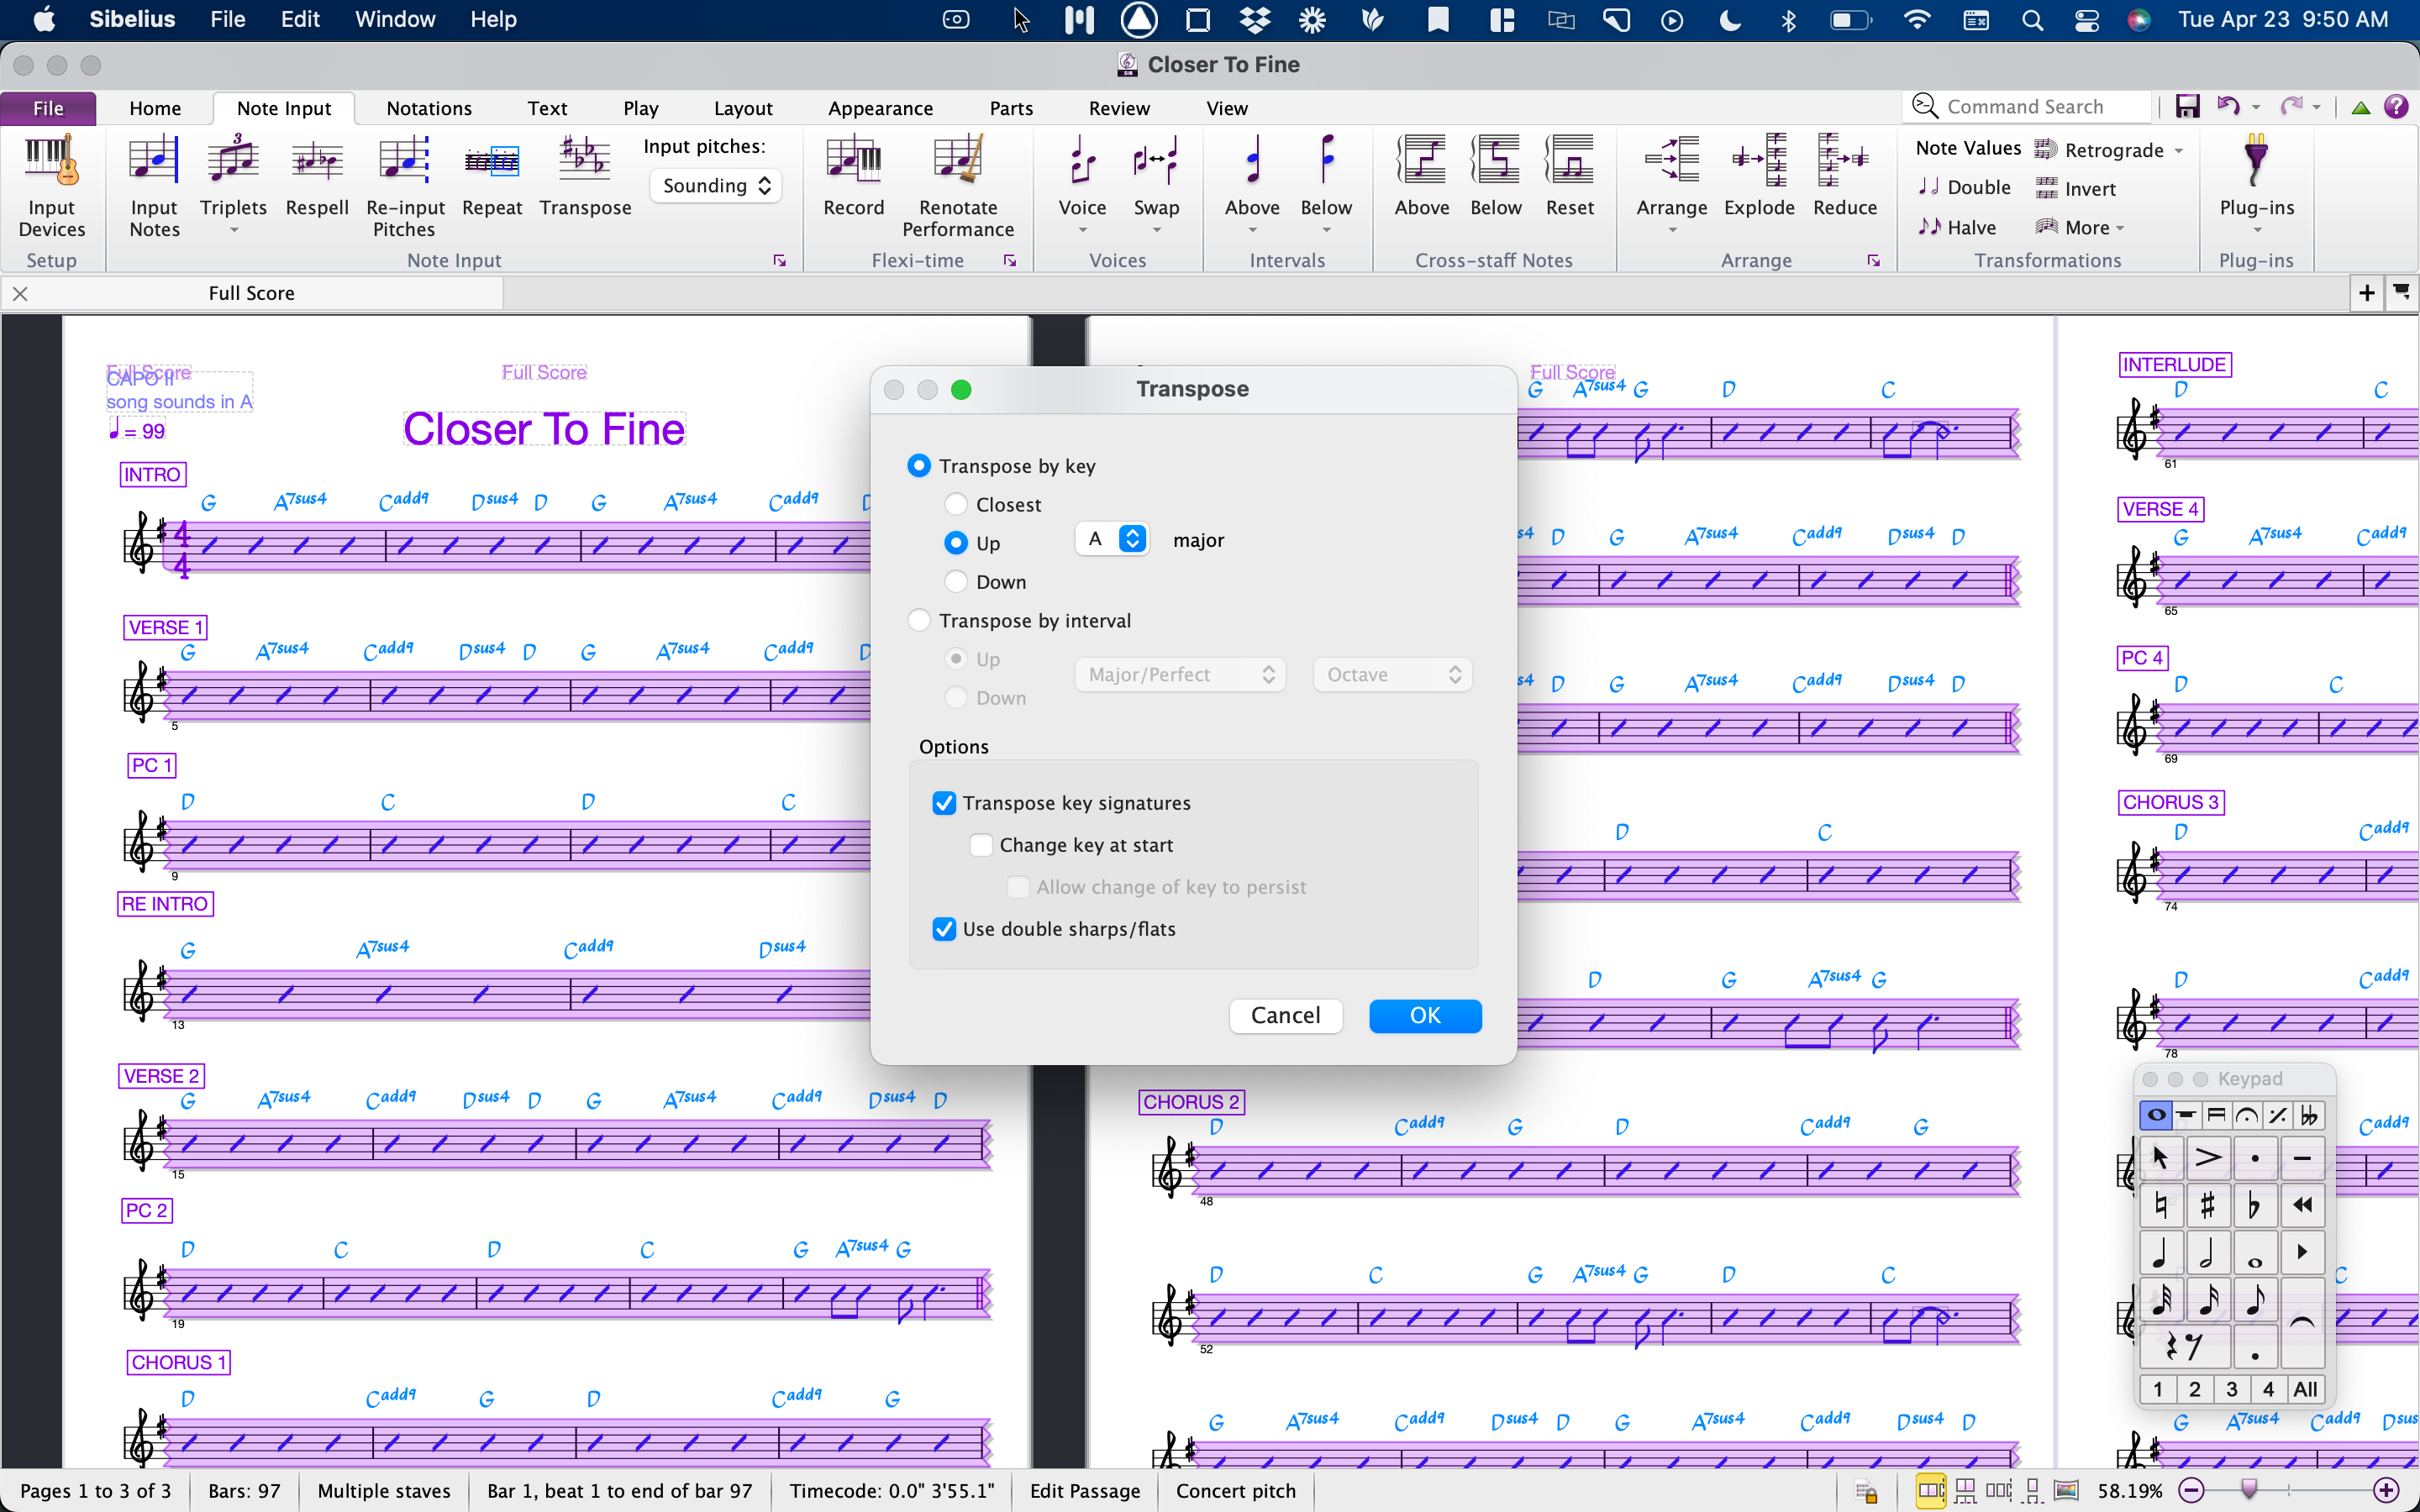
Task: Select Transpose by interval option
Action: coord(919,621)
